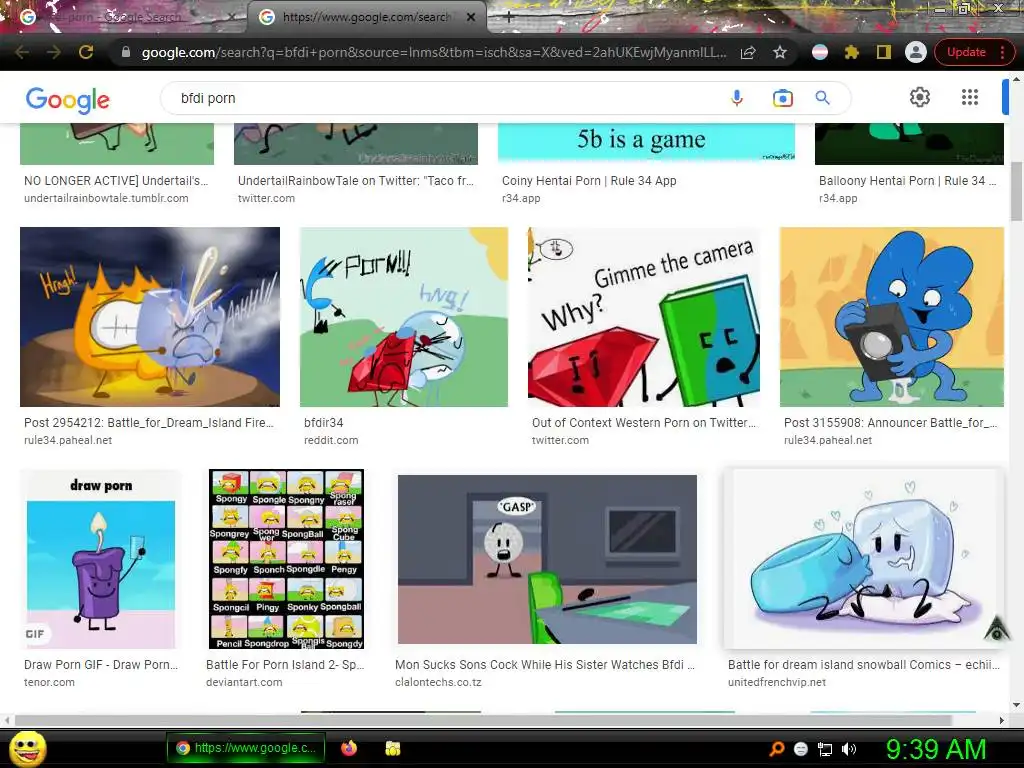
Task: Open the undertailrainbowtale.tumblr.com source link
Action: [x=106, y=199]
